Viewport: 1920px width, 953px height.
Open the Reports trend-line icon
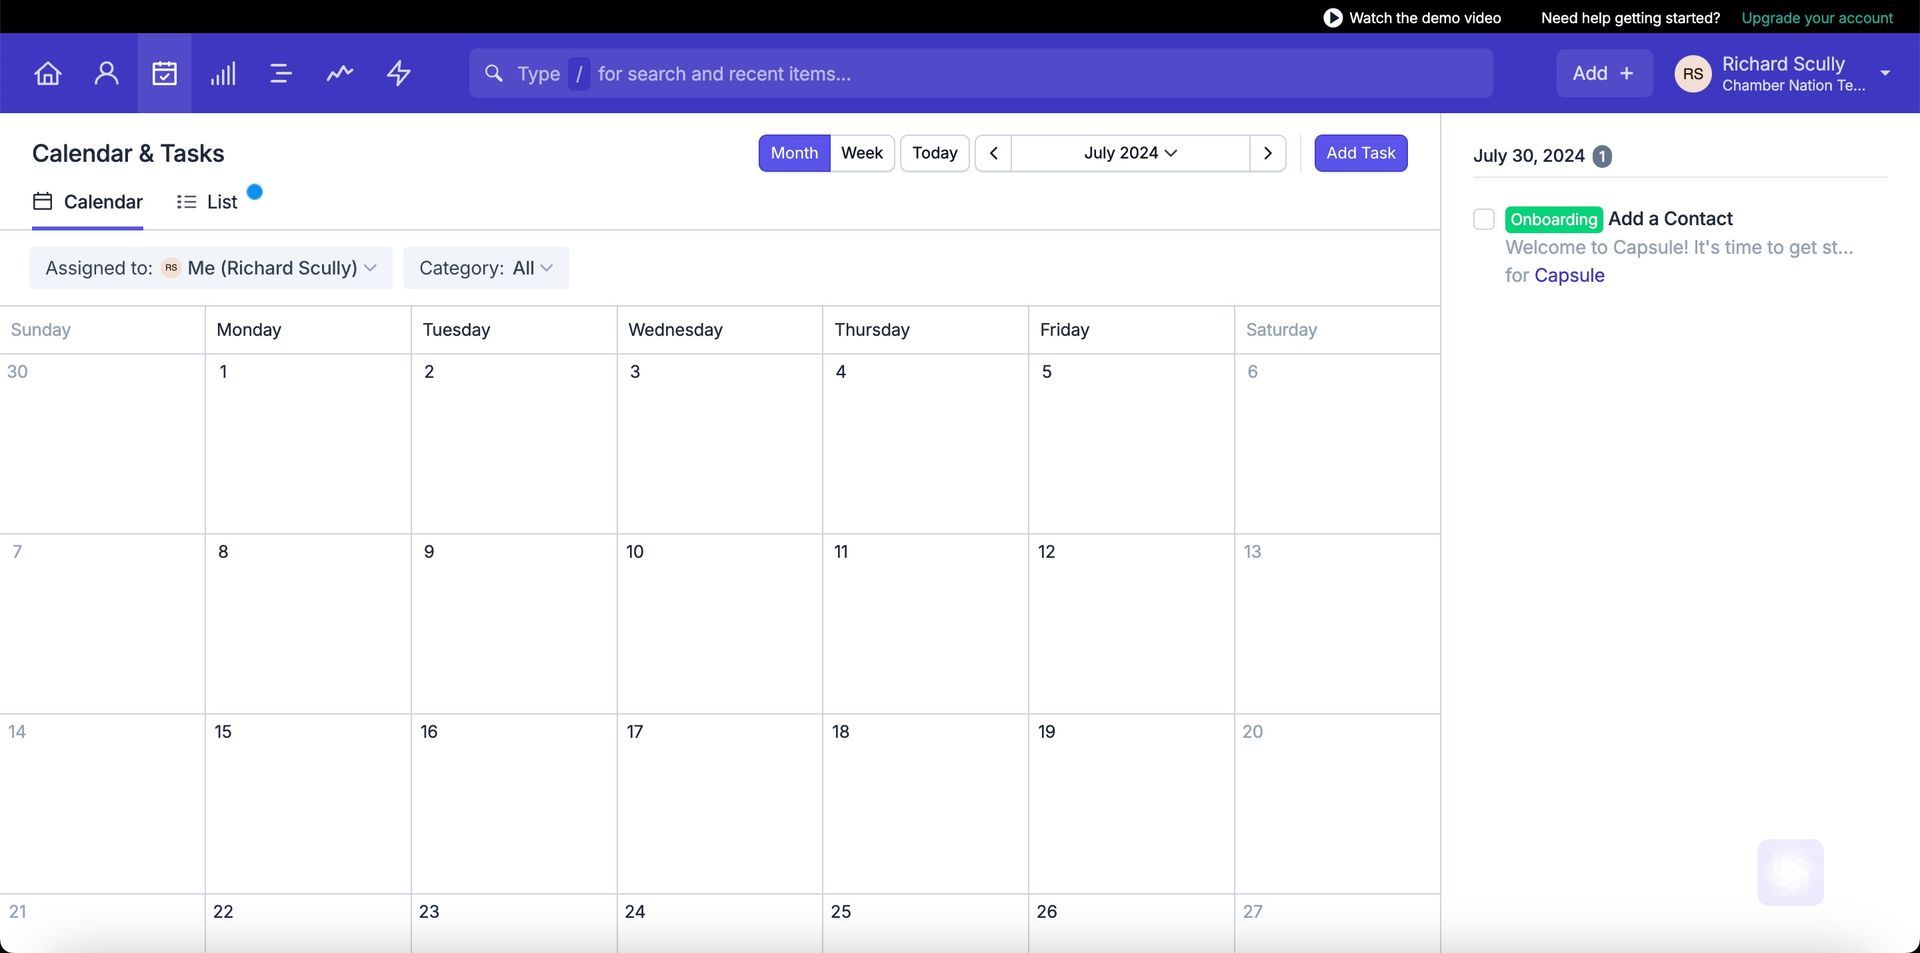pos(340,73)
